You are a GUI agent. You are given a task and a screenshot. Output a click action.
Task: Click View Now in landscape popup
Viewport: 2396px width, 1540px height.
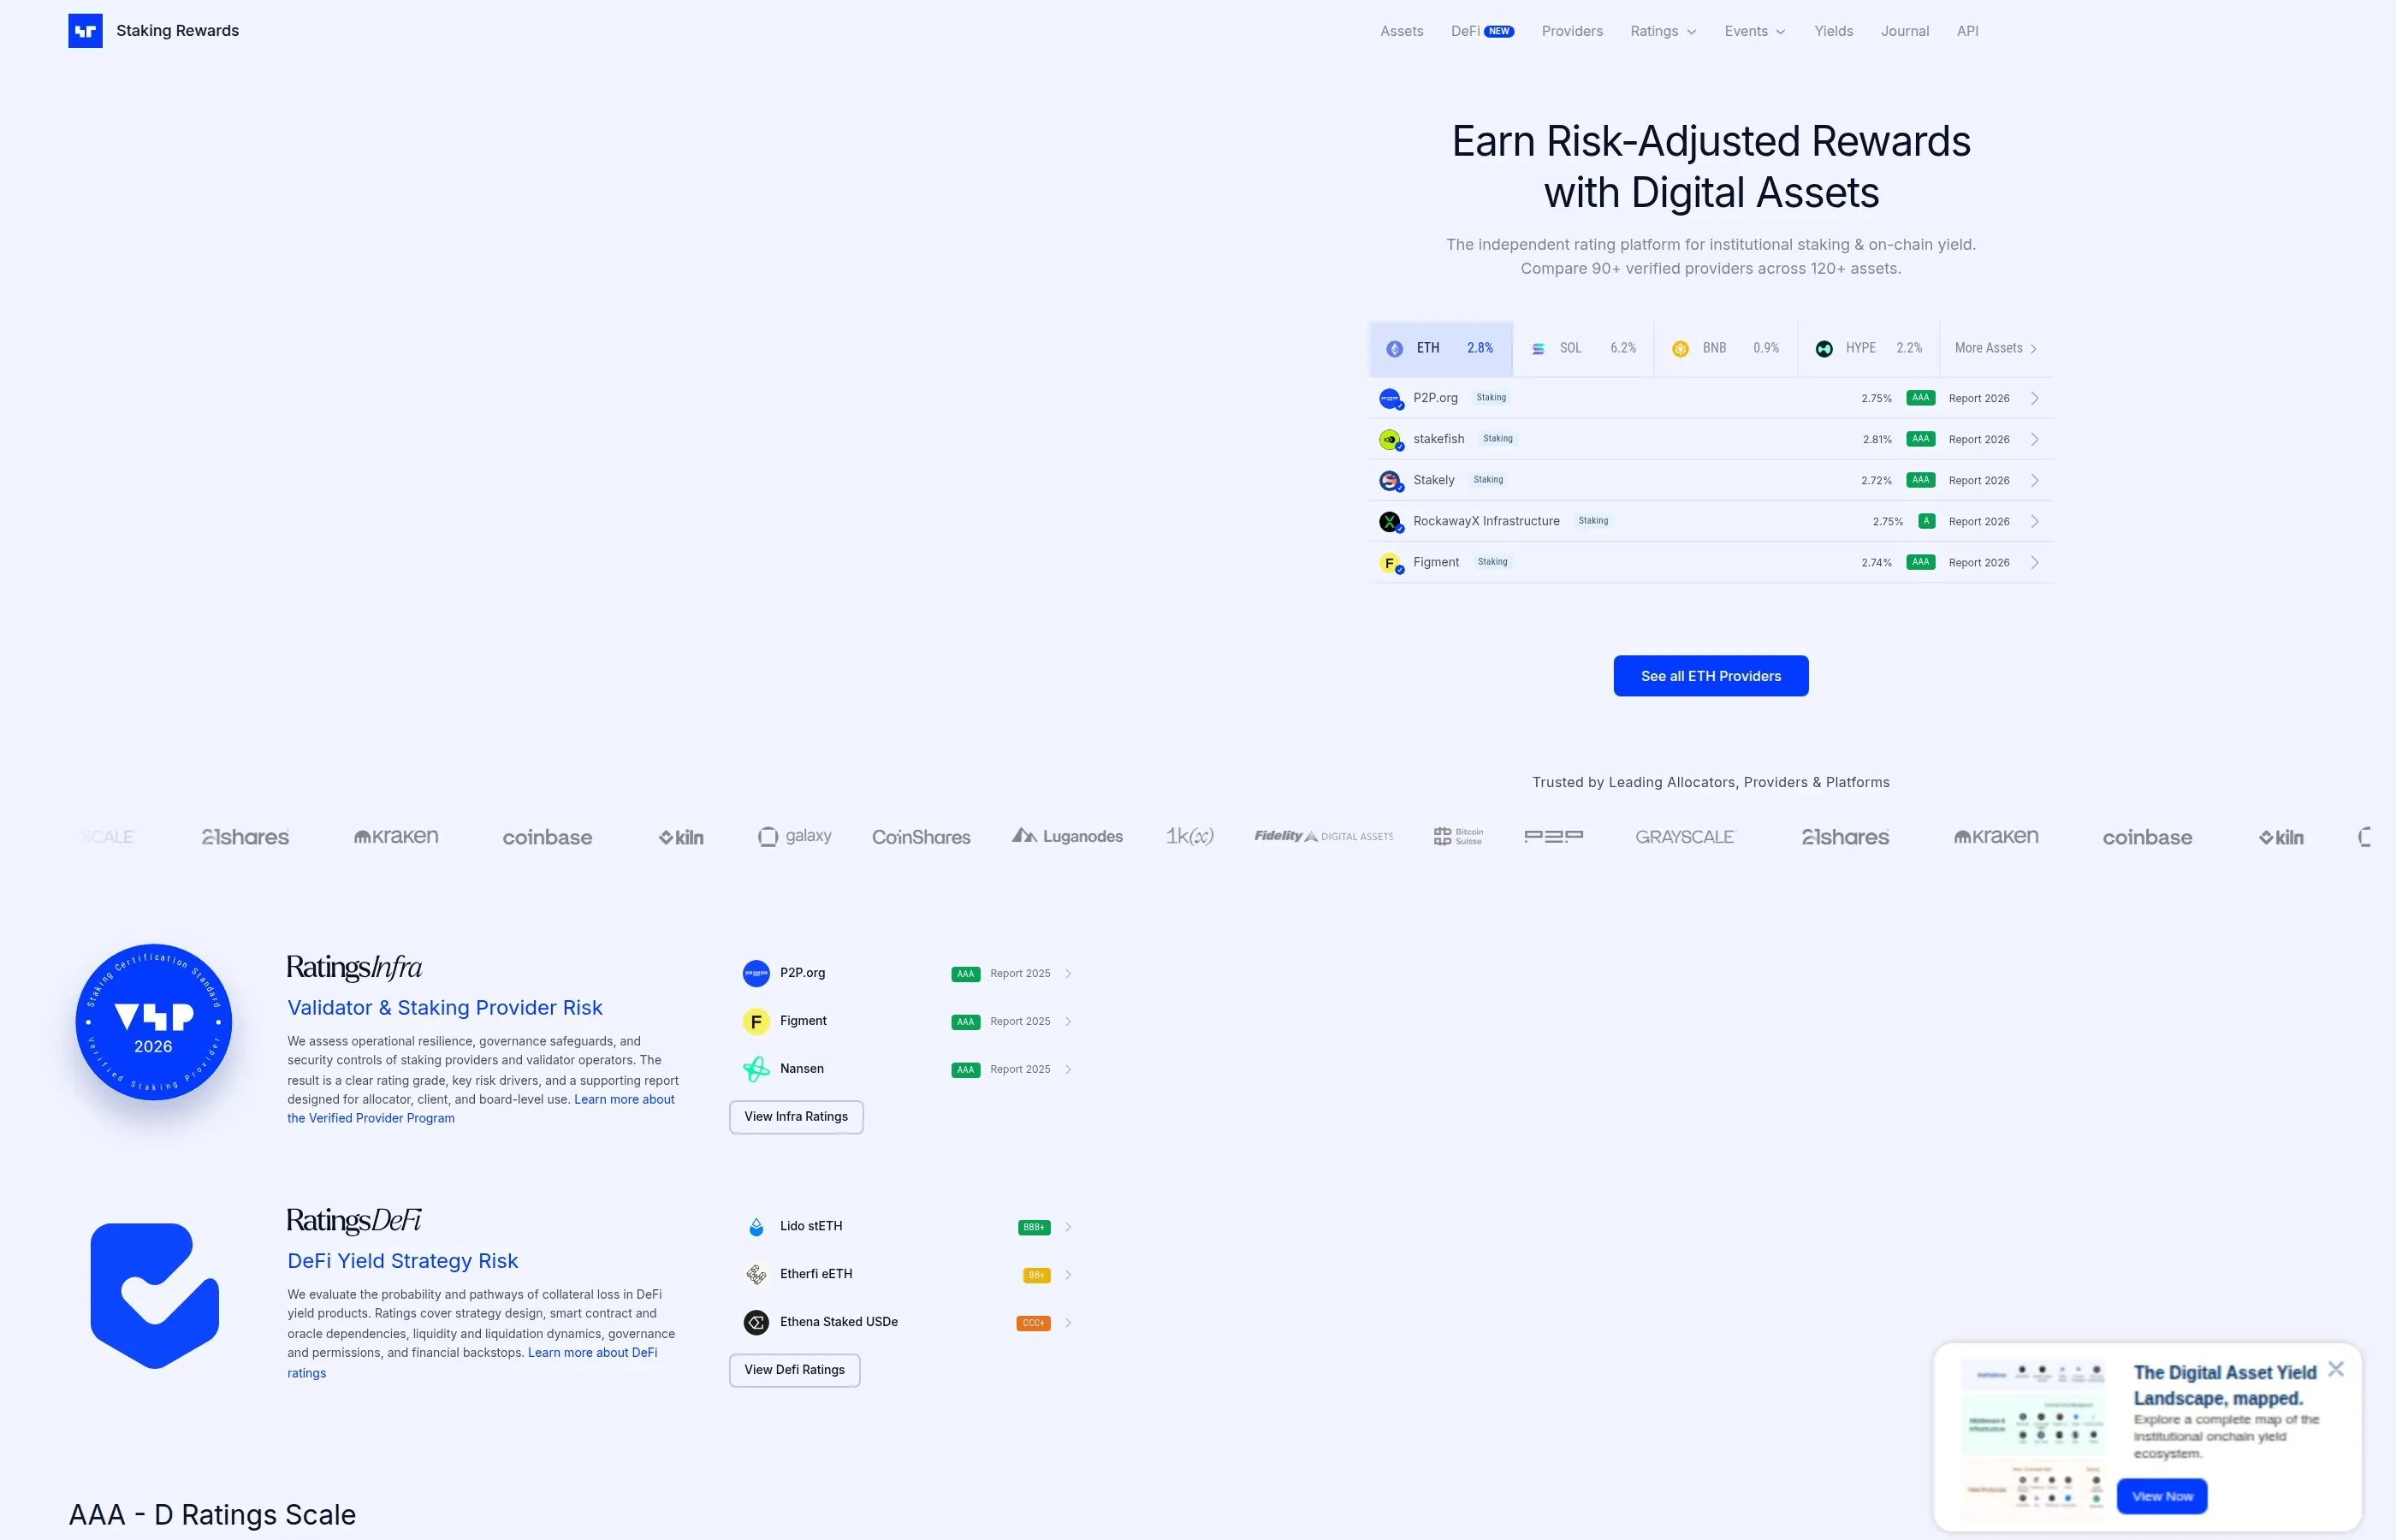click(x=2162, y=1497)
